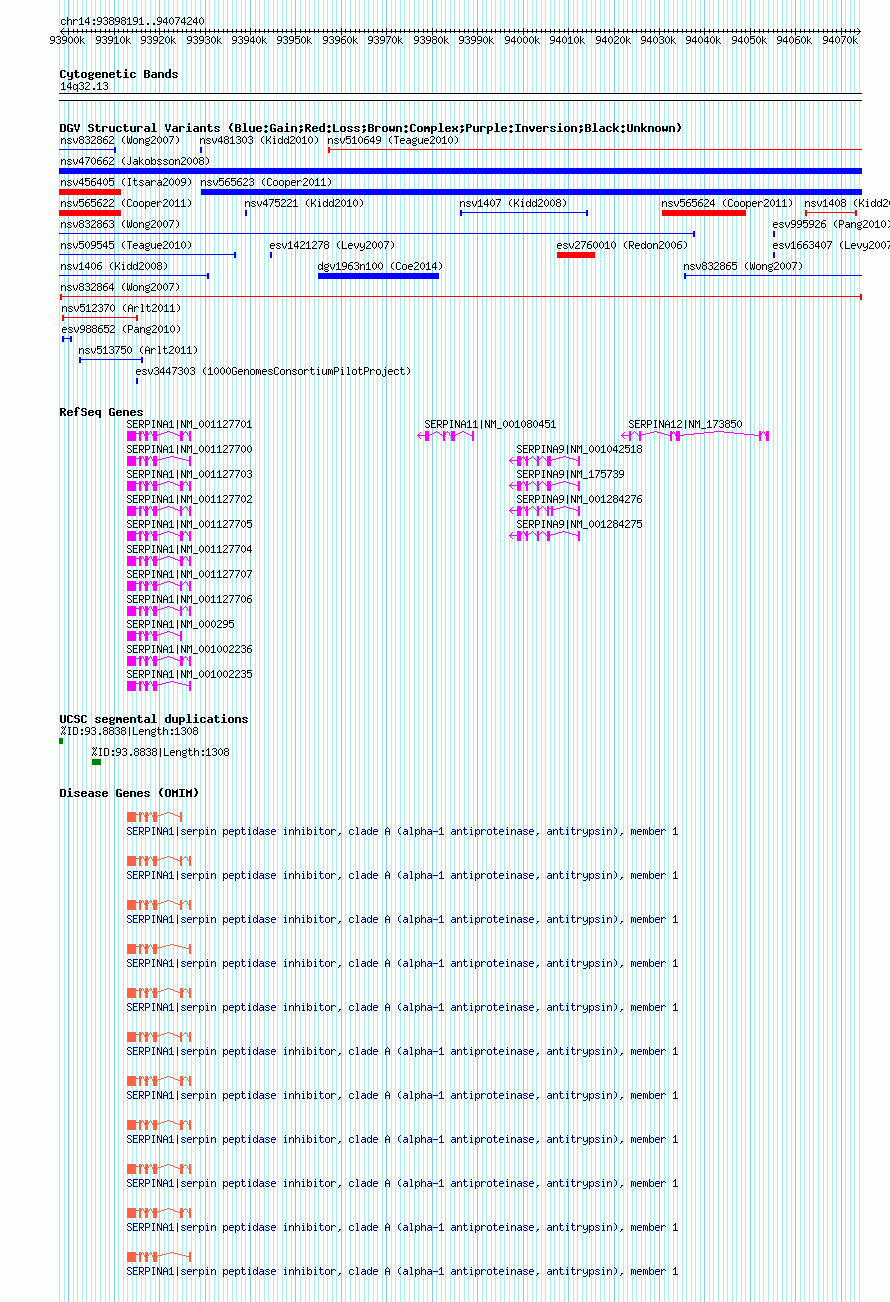Viewport: 890px width, 1302px height.
Task: Select variant nsv832862 (Wong2007)
Action: coord(120,141)
